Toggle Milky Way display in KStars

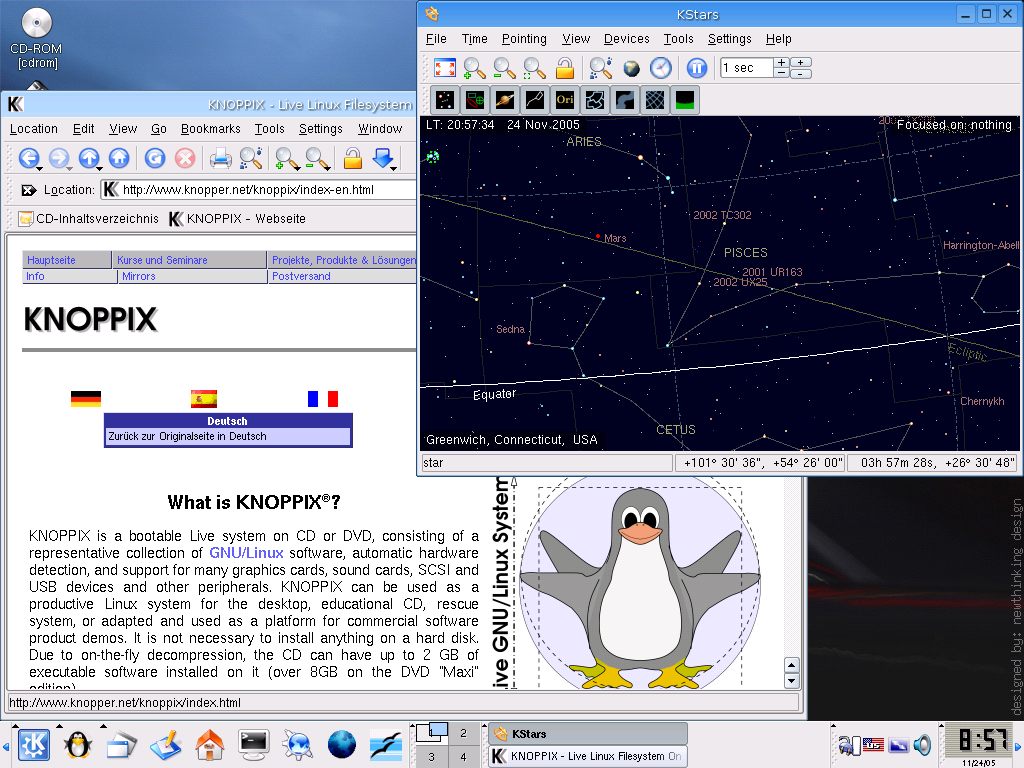click(625, 100)
